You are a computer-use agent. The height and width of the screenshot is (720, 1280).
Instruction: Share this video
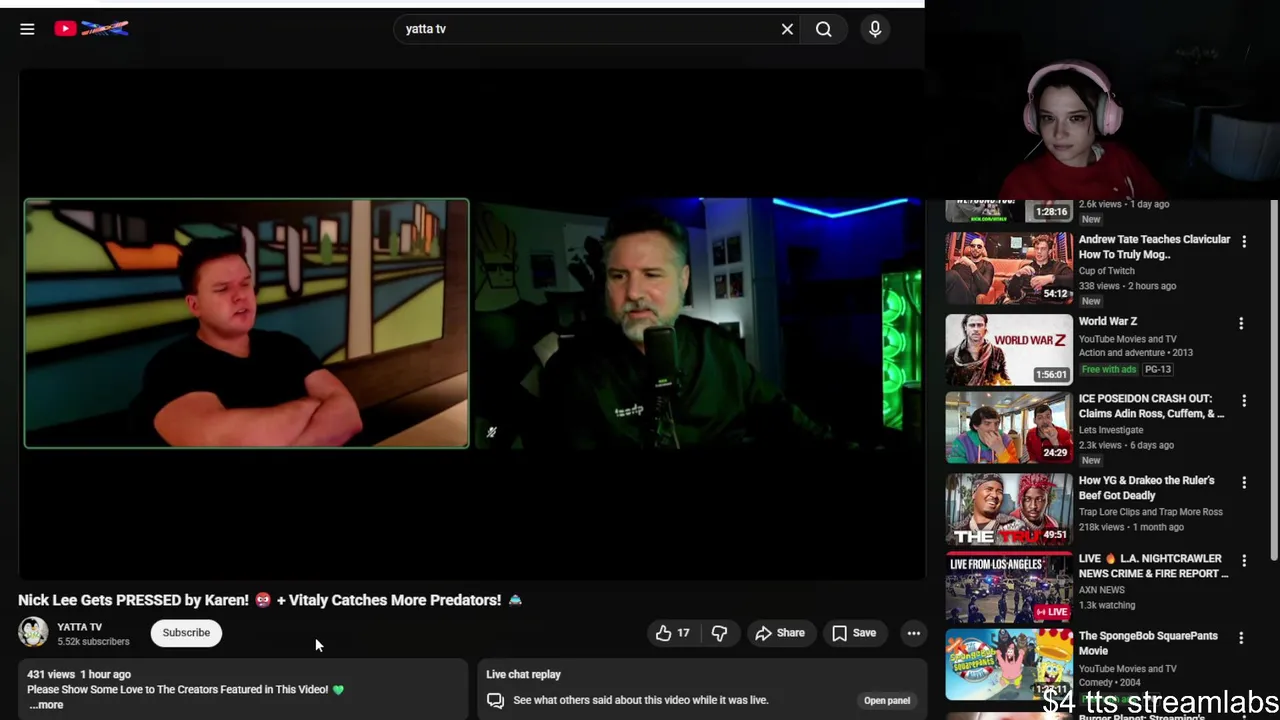[780, 633]
